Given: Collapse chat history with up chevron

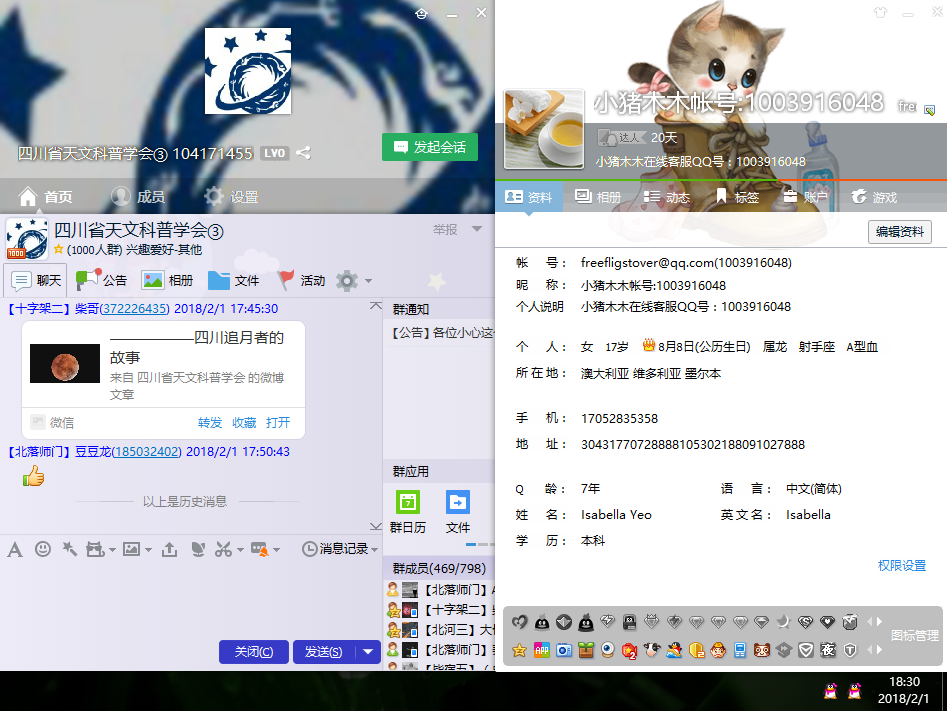Looking at the screenshot, I should point(376,306).
